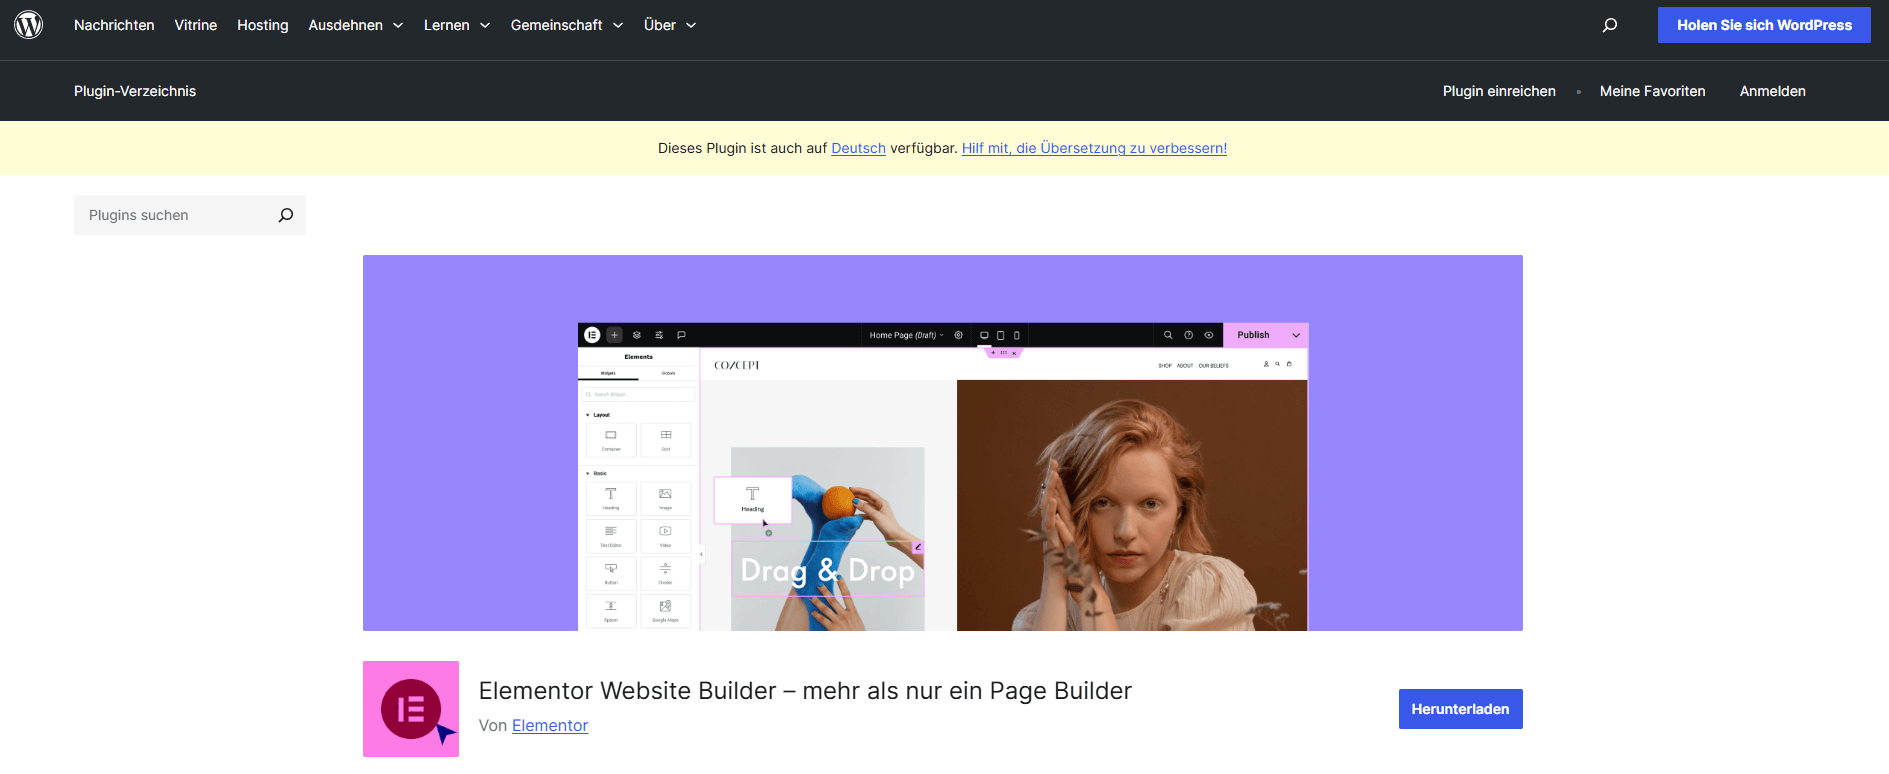The height and width of the screenshot is (774, 1889).
Task: Expand the Lernen dropdown menu
Action: pyautogui.click(x=456, y=25)
